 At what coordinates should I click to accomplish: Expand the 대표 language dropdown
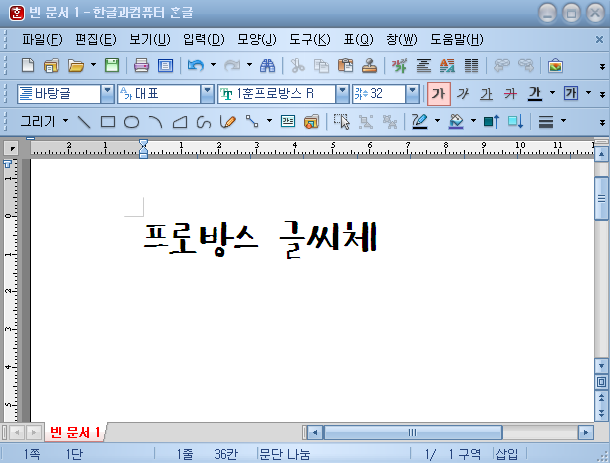click(207, 94)
